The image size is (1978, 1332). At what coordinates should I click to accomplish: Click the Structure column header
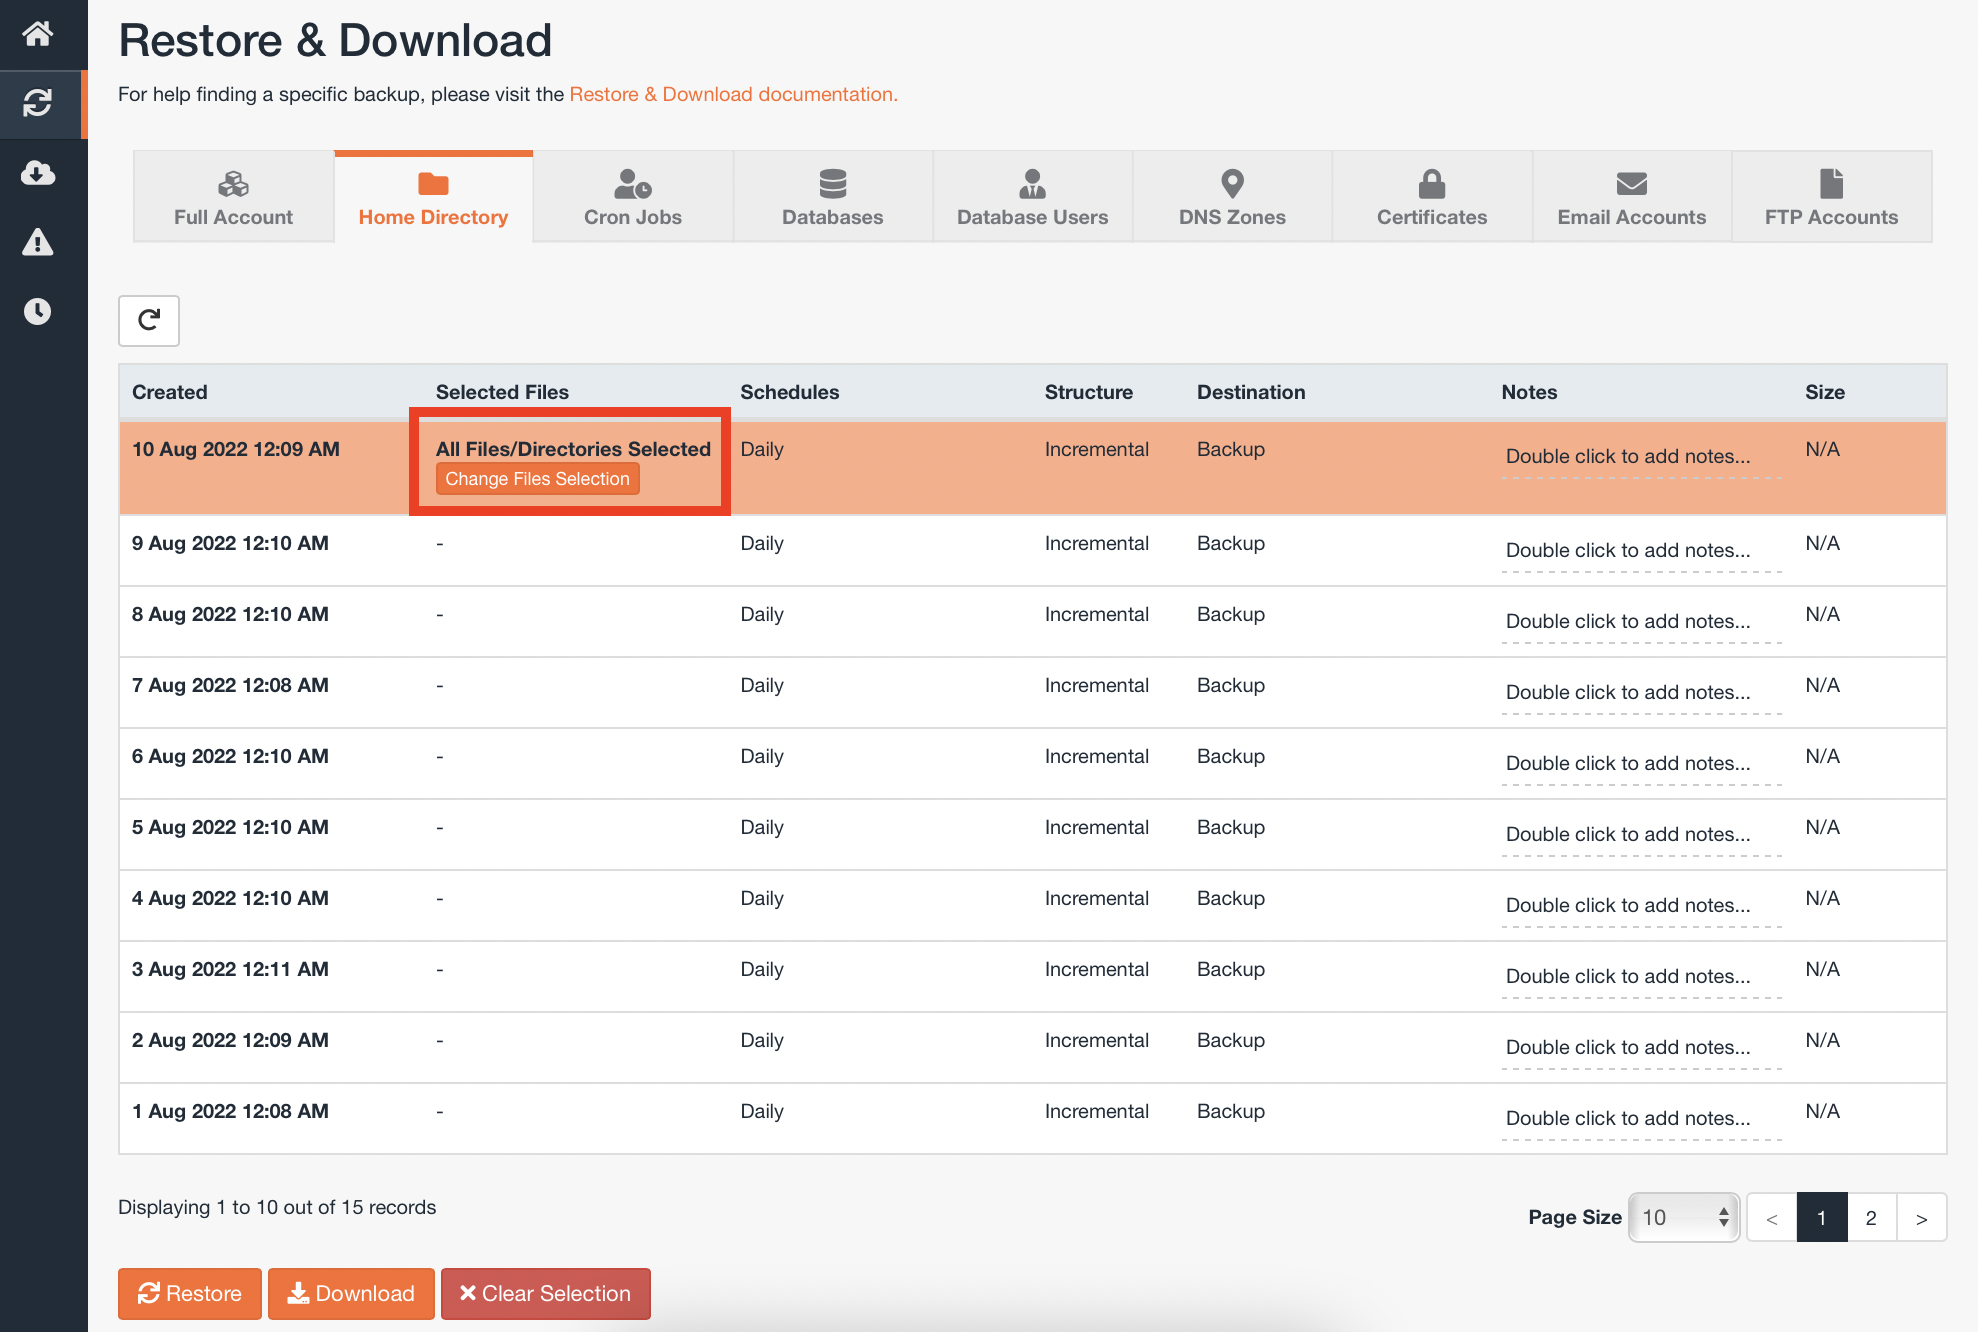(1089, 392)
